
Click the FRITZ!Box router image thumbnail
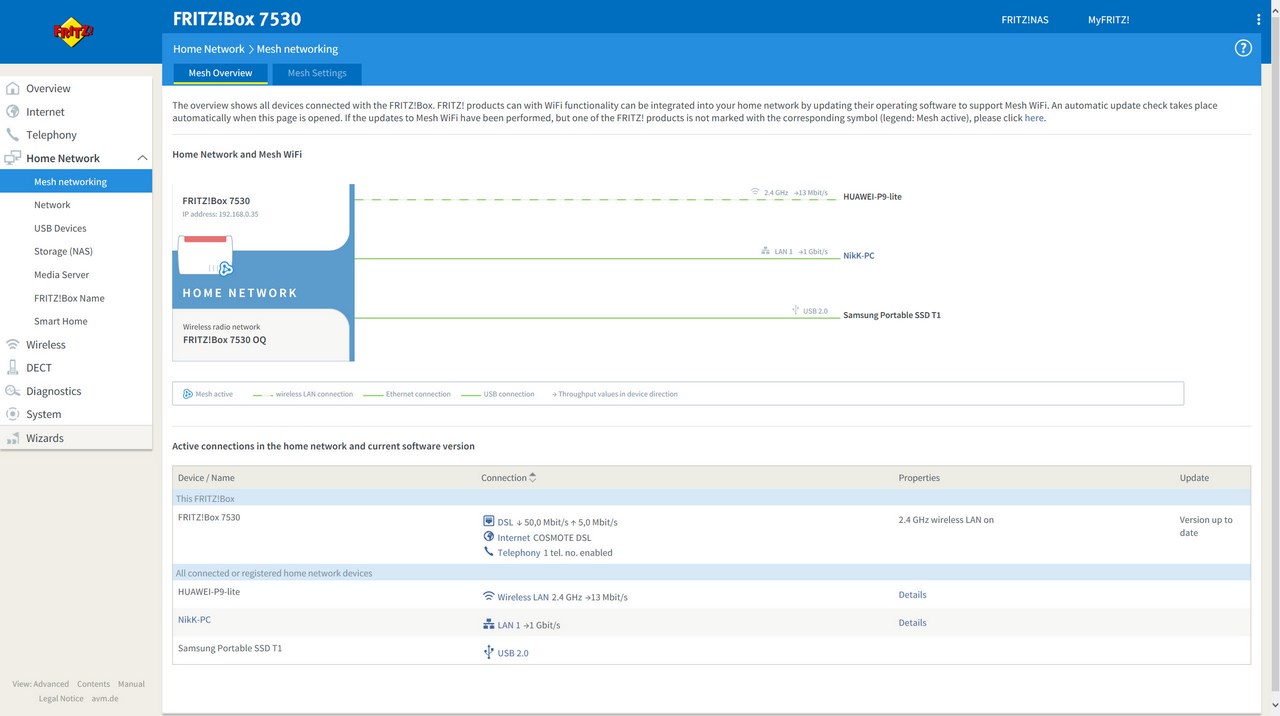pos(205,255)
